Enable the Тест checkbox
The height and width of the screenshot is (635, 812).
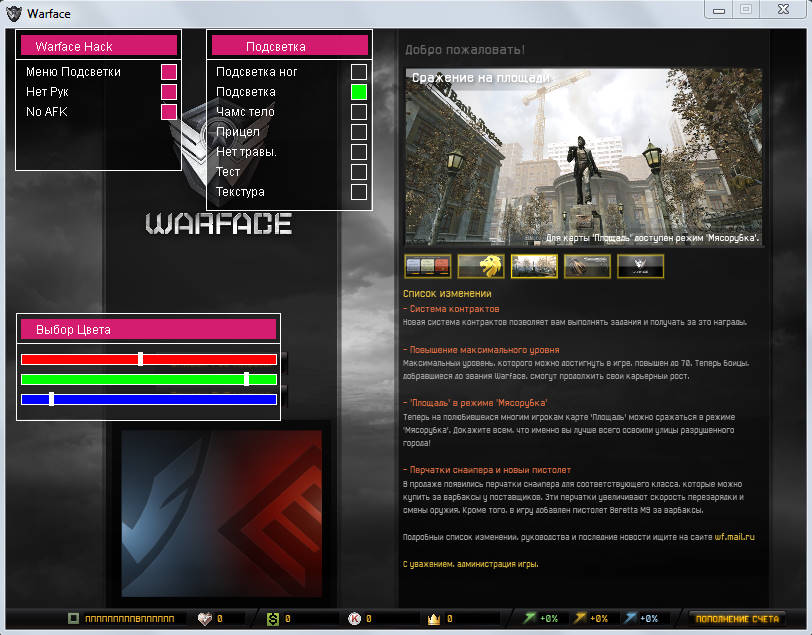(x=359, y=172)
